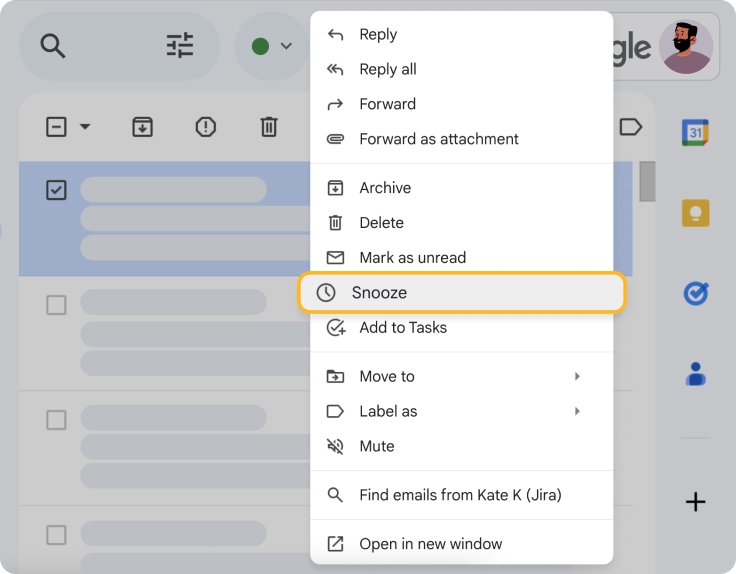Click the email list scrollbar thumb
Image resolution: width=736 pixels, height=574 pixels.
pyautogui.click(x=647, y=181)
